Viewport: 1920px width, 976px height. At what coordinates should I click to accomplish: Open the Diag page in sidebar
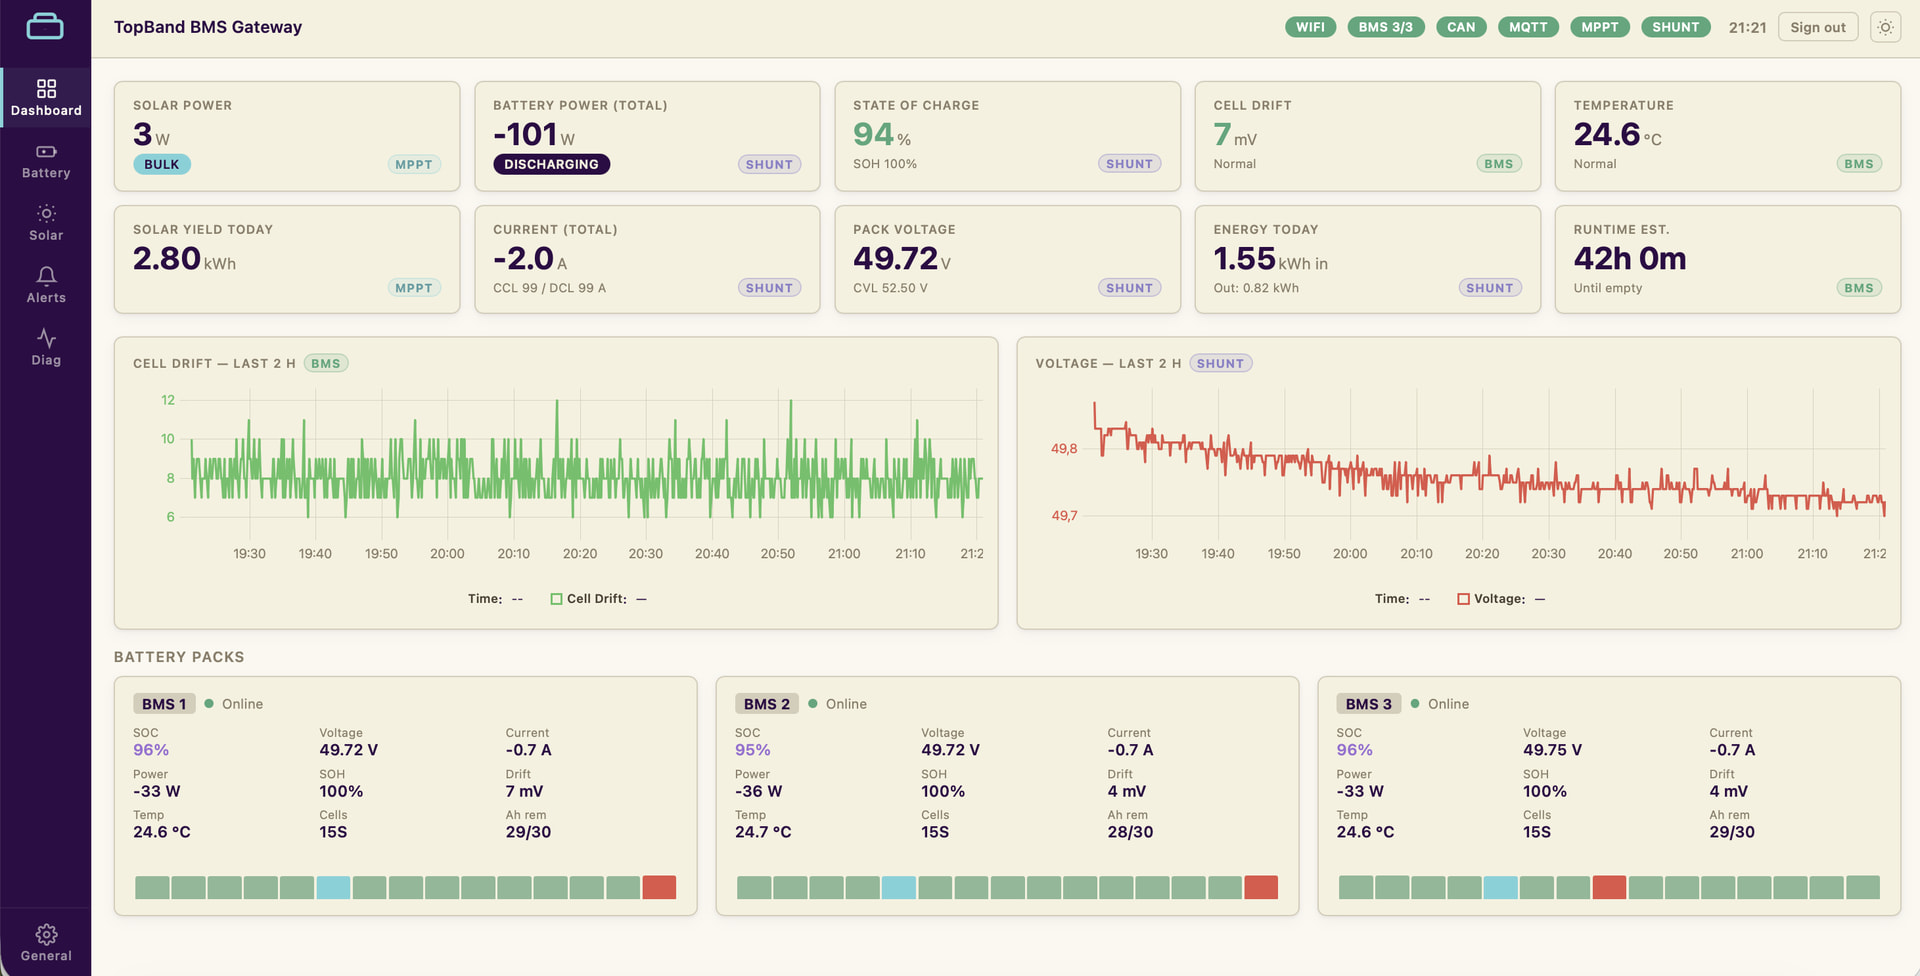pyautogui.click(x=46, y=347)
